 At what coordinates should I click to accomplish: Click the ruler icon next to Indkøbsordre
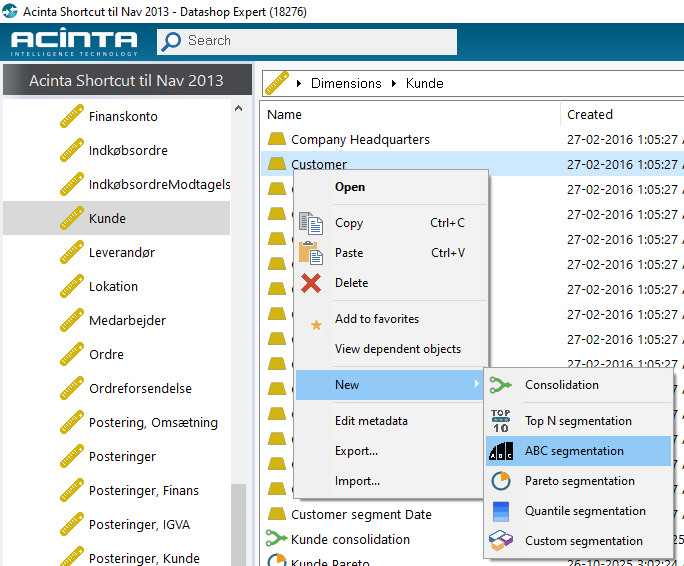tap(72, 151)
